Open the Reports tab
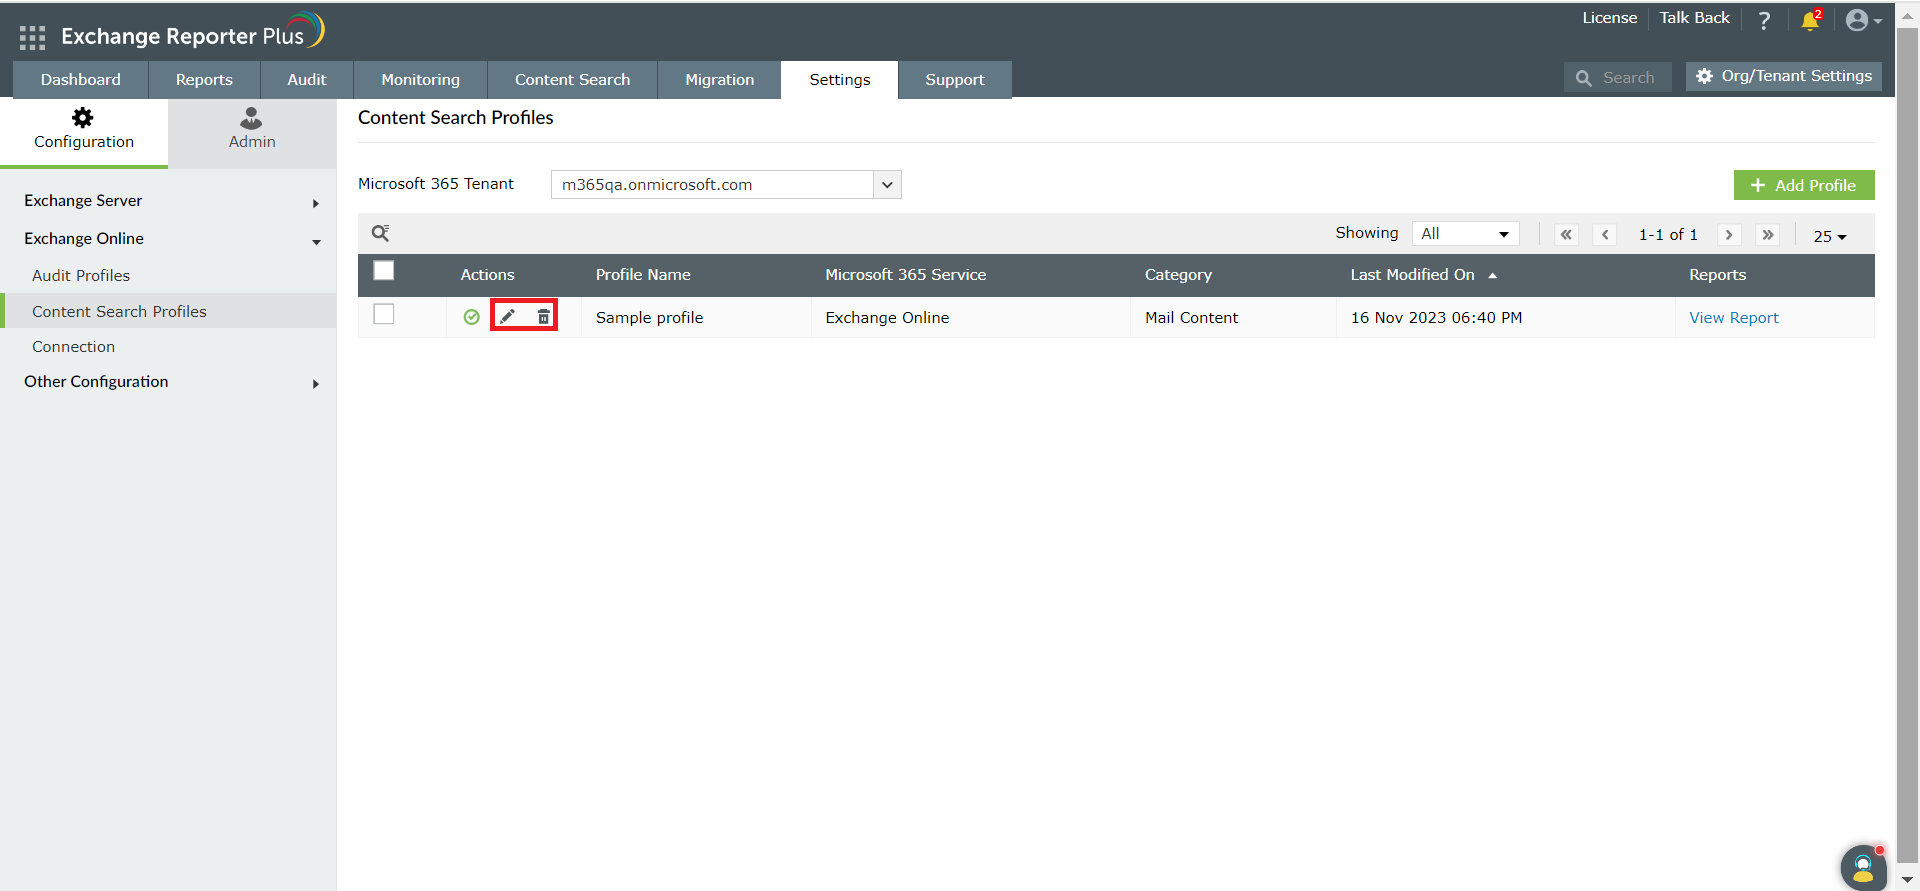 pos(204,80)
